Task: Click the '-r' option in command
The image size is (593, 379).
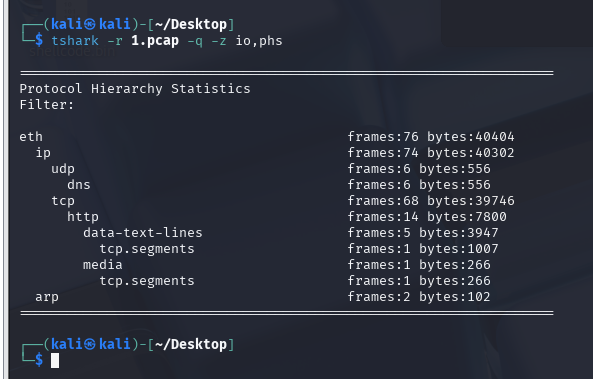Action: (x=115, y=41)
